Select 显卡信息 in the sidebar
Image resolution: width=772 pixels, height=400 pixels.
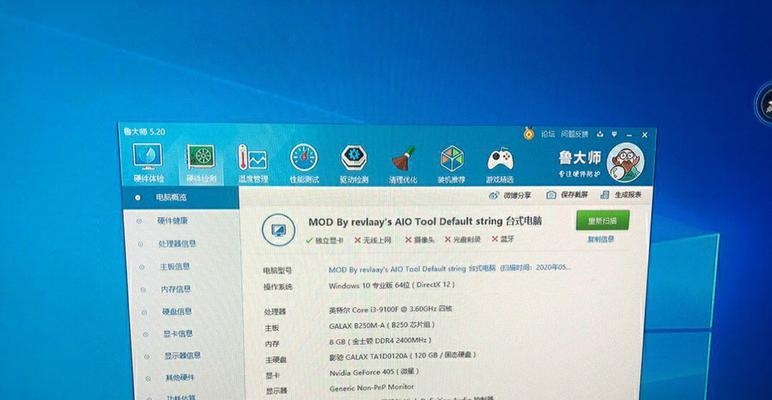178,333
